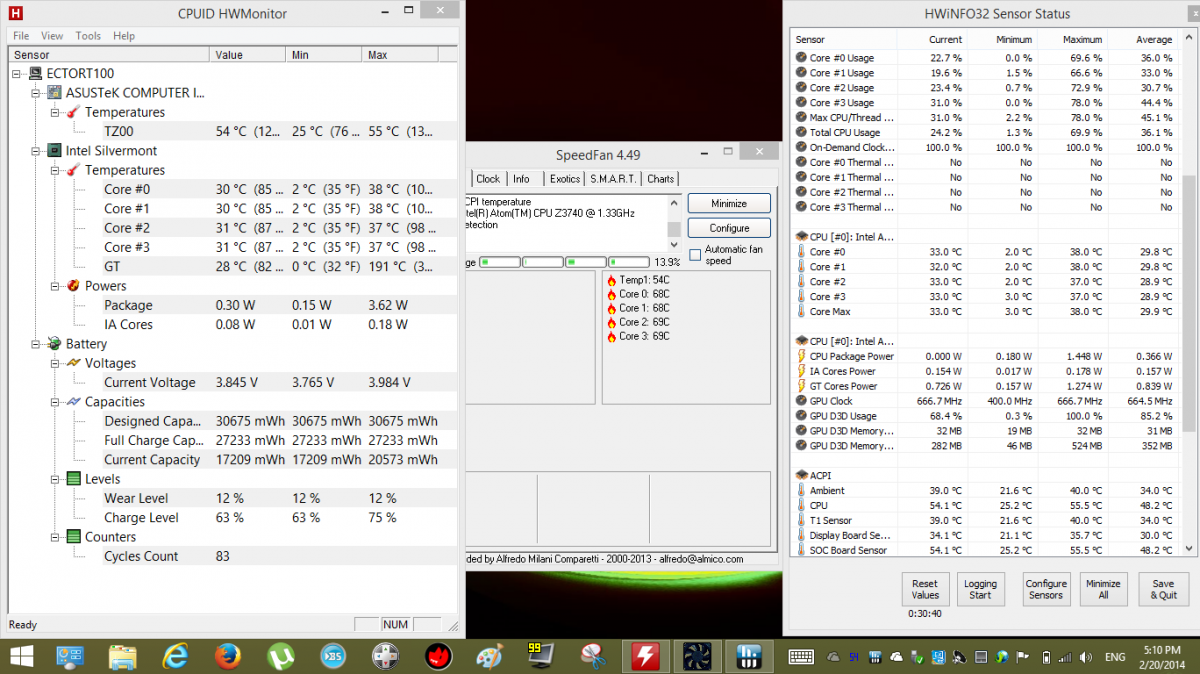Select the GPU D3D Usage row
Screen dimensions: 1200x674
pos(985,416)
